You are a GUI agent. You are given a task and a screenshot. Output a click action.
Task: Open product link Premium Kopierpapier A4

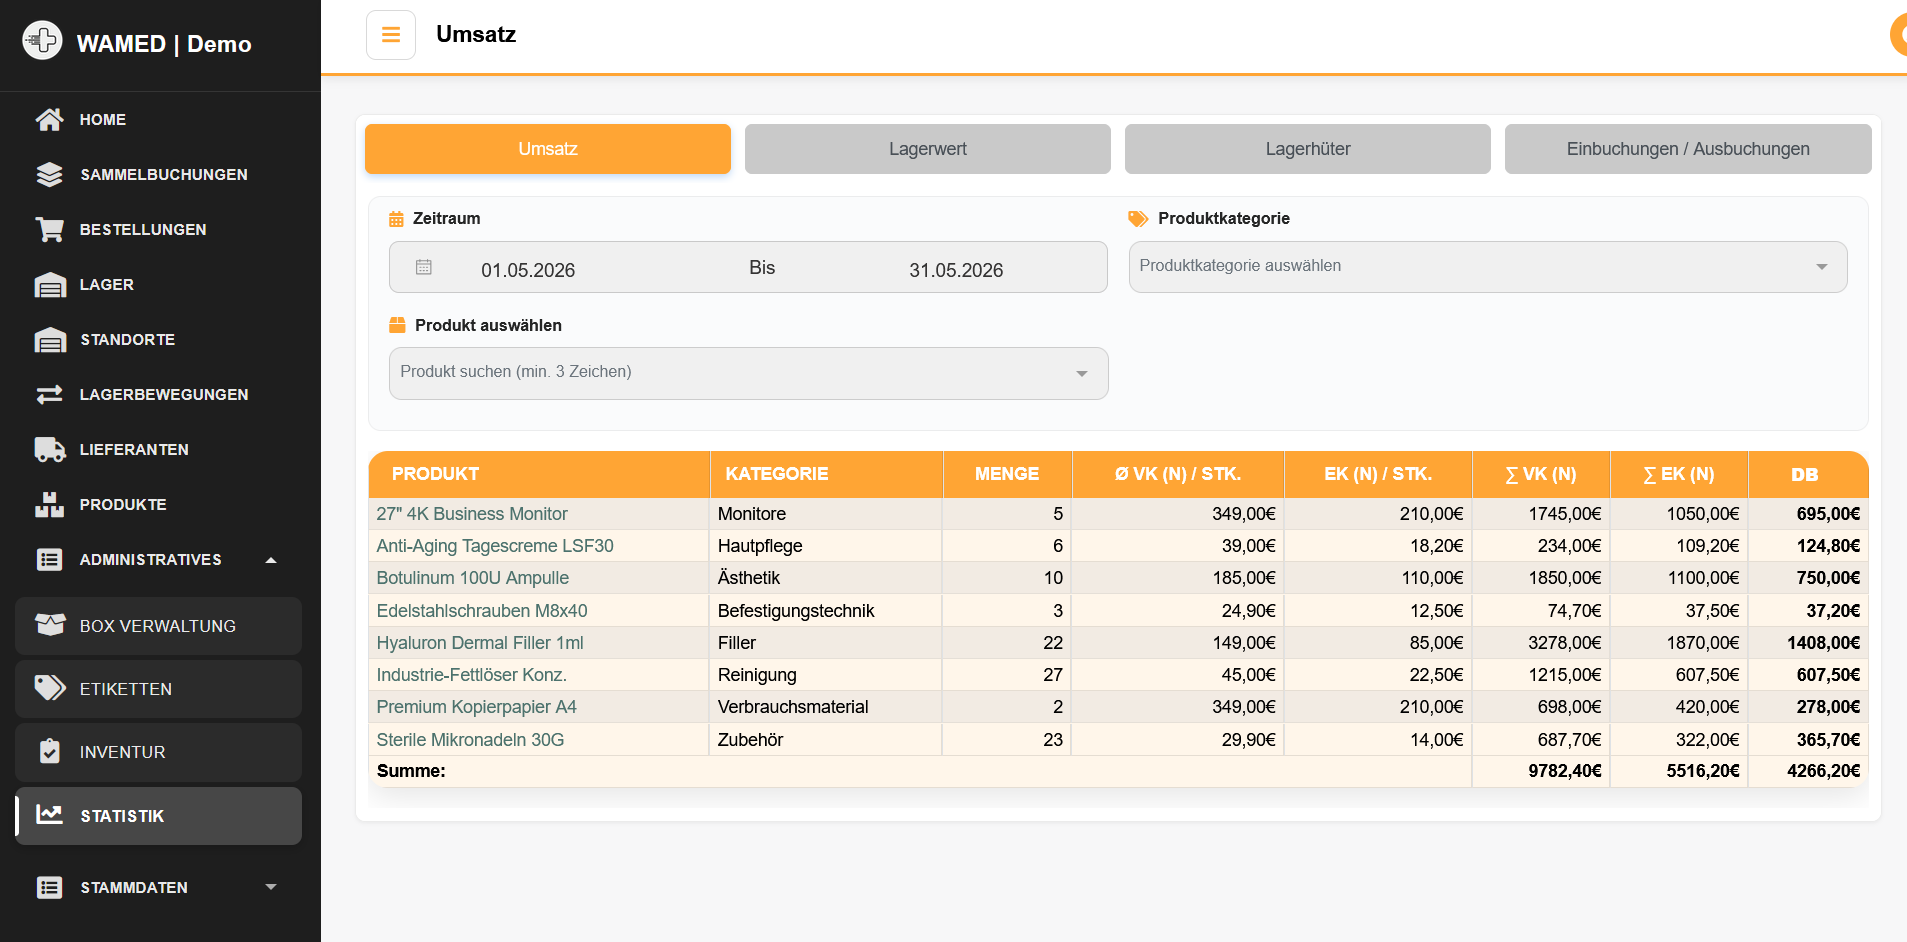pyautogui.click(x=476, y=707)
